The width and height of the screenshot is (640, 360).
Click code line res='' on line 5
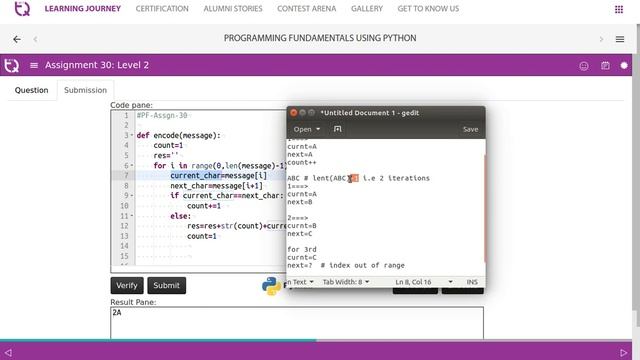(x=166, y=156)
